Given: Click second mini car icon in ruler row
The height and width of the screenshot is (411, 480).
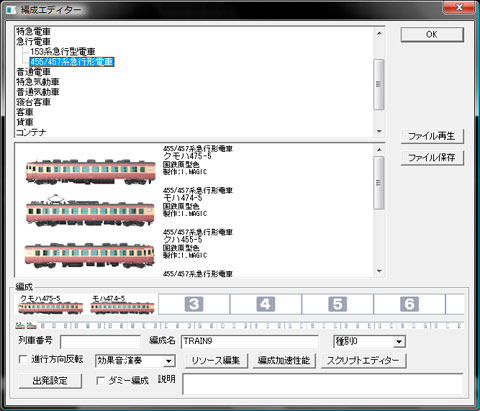Looking at the screenshot, I should click(32, 325).
